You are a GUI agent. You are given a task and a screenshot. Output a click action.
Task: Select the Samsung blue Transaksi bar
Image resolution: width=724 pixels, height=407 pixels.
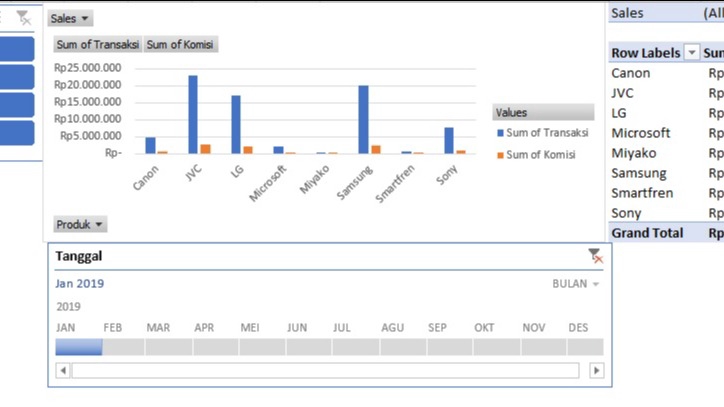(363, 120)
